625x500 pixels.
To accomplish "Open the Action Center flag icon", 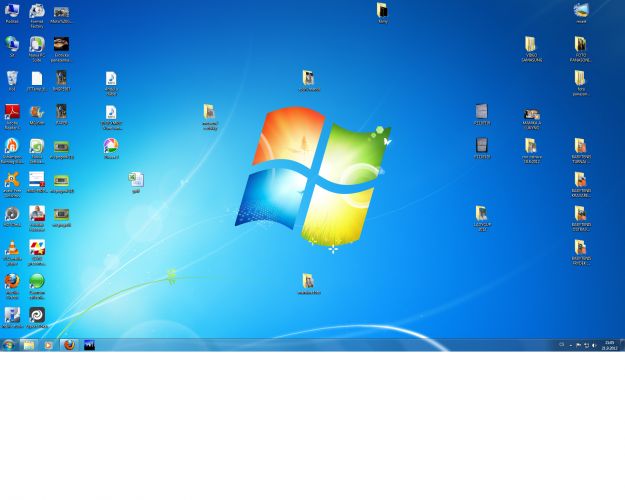I will click(578, 345).
